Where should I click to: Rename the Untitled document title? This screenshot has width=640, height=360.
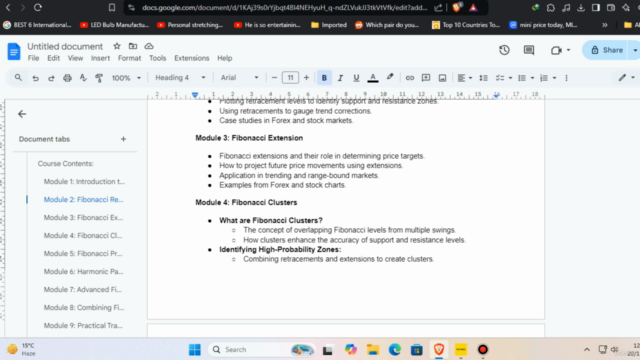click(65, 46)
